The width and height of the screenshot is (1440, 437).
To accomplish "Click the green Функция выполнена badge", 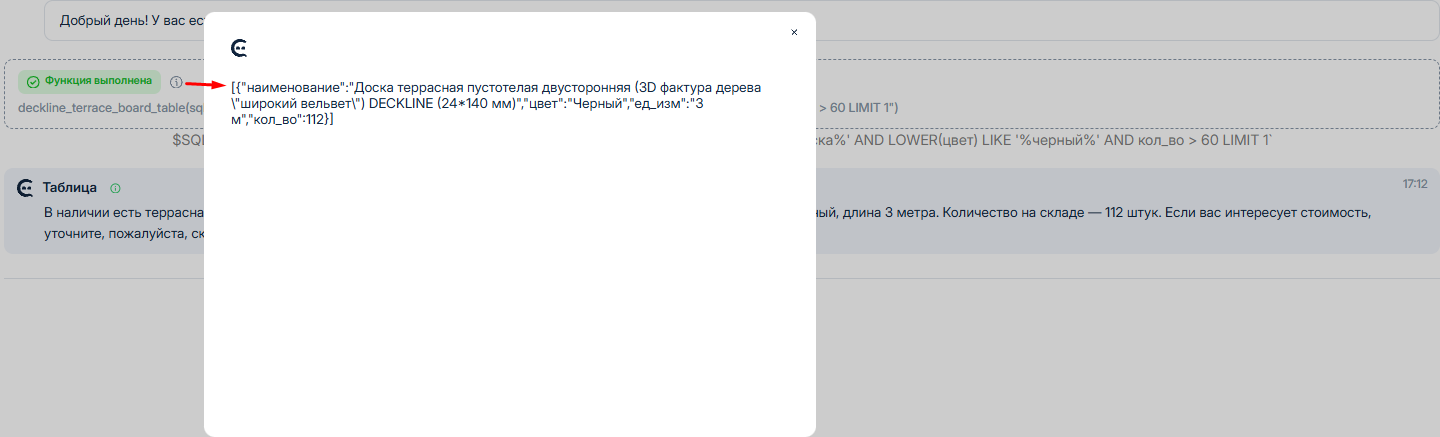I will coord(90,81).
